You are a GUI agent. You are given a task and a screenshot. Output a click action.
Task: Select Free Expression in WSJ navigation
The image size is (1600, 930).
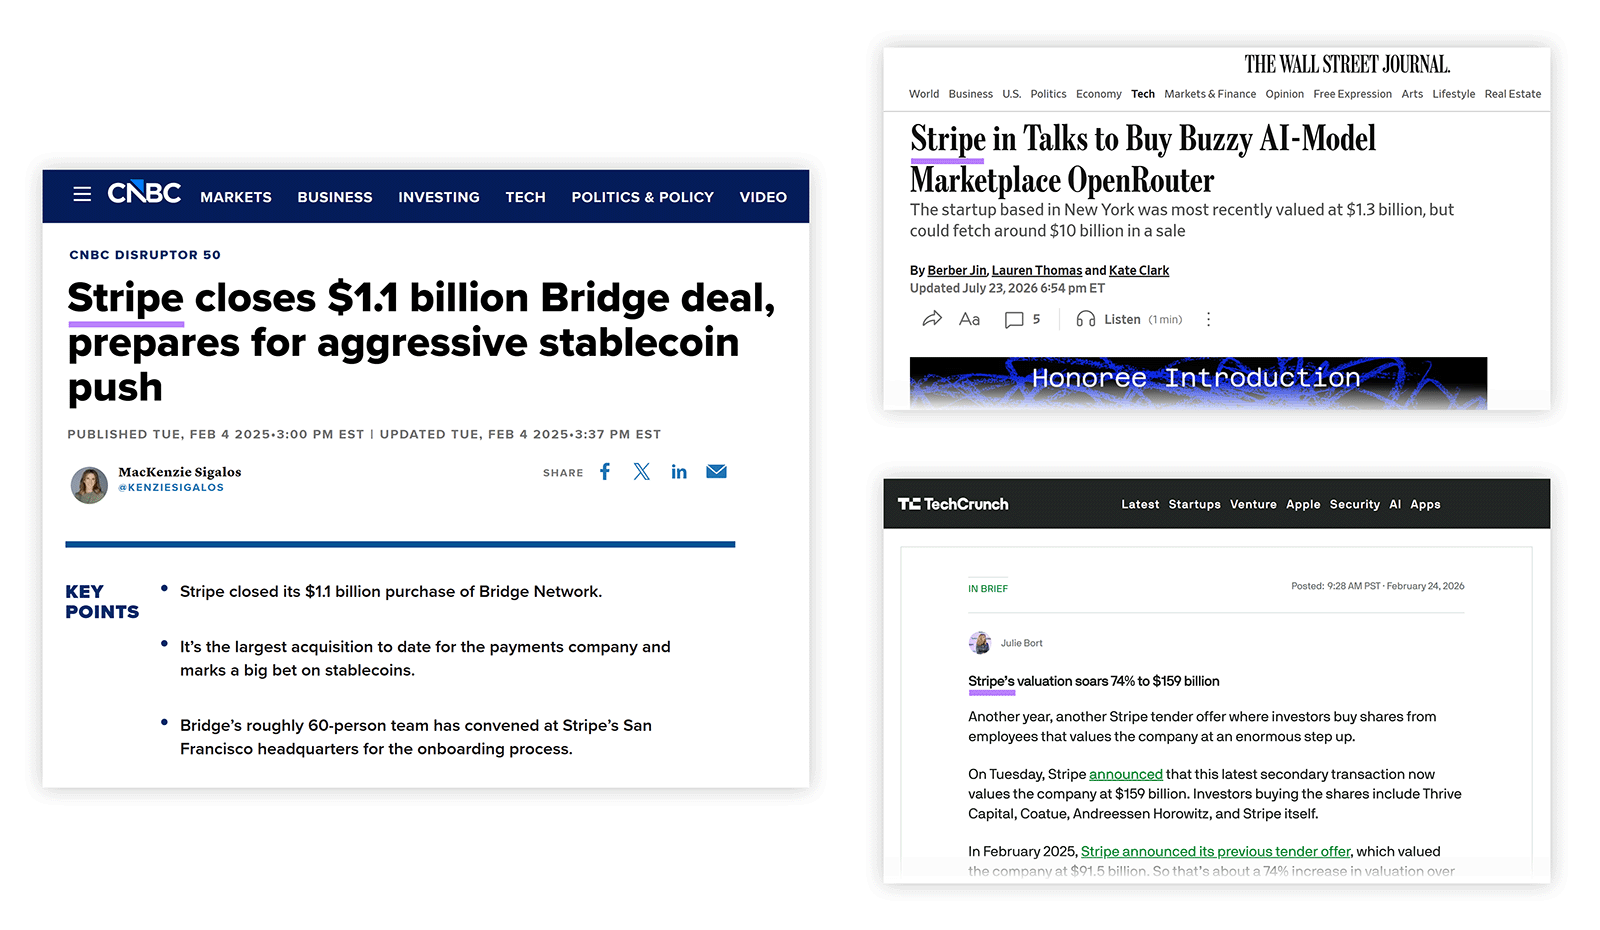pos(1352,94)
